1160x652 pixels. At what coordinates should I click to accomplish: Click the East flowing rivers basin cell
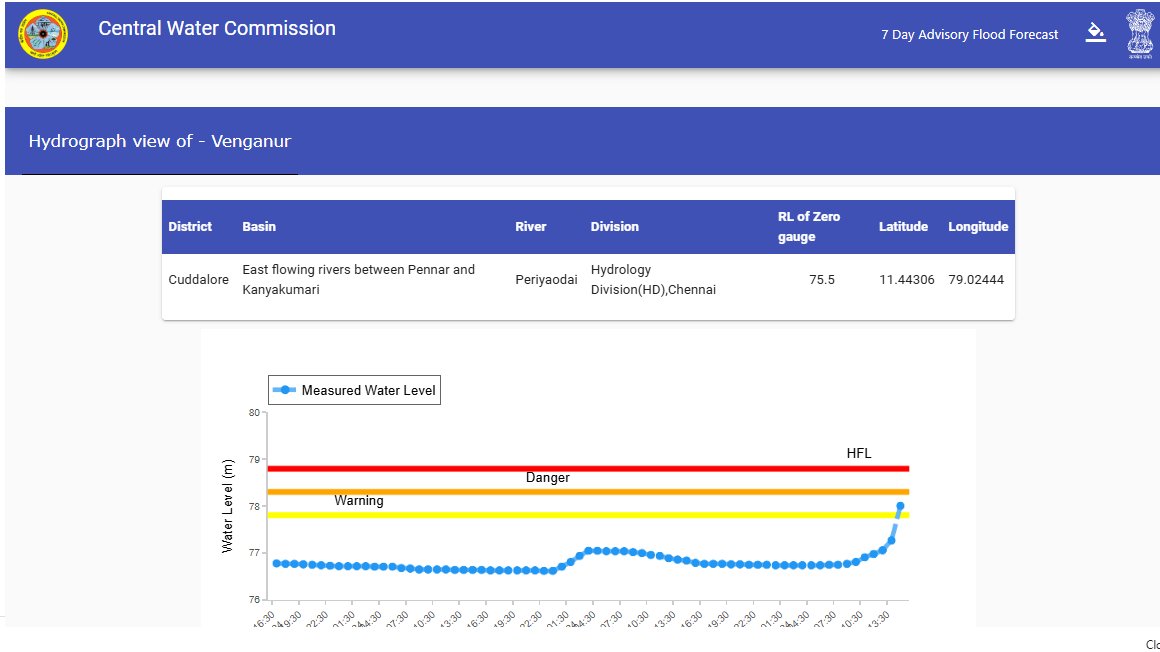click(x=359, y=280)
